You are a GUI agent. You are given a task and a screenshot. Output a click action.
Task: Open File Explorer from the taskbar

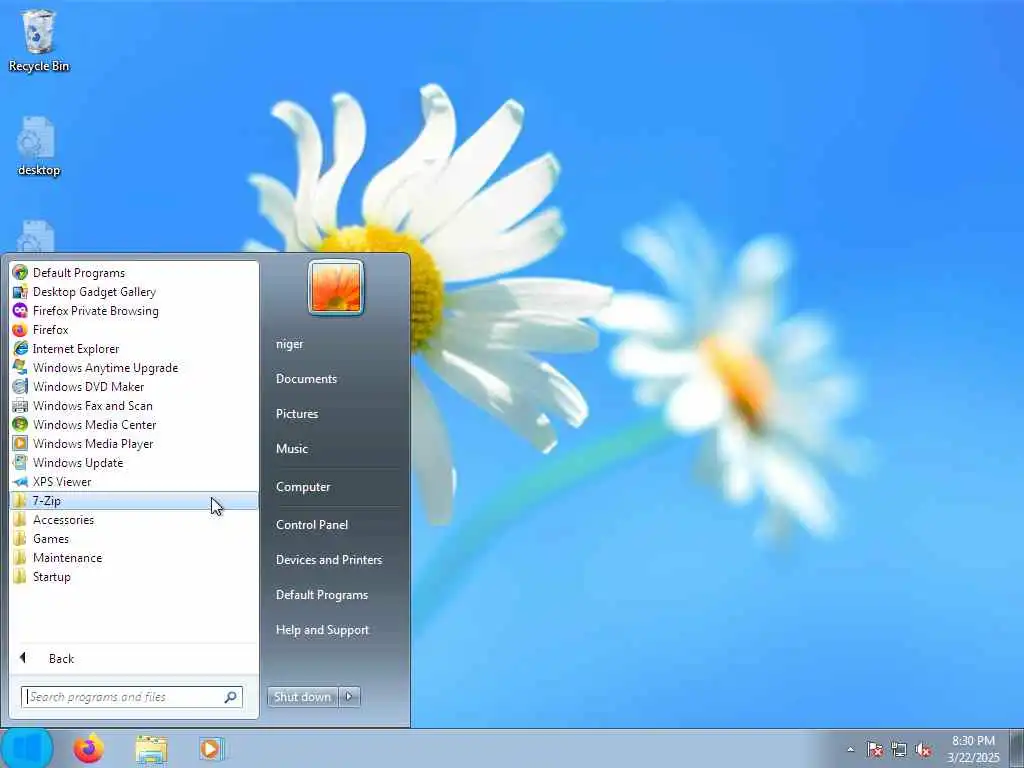152,749
